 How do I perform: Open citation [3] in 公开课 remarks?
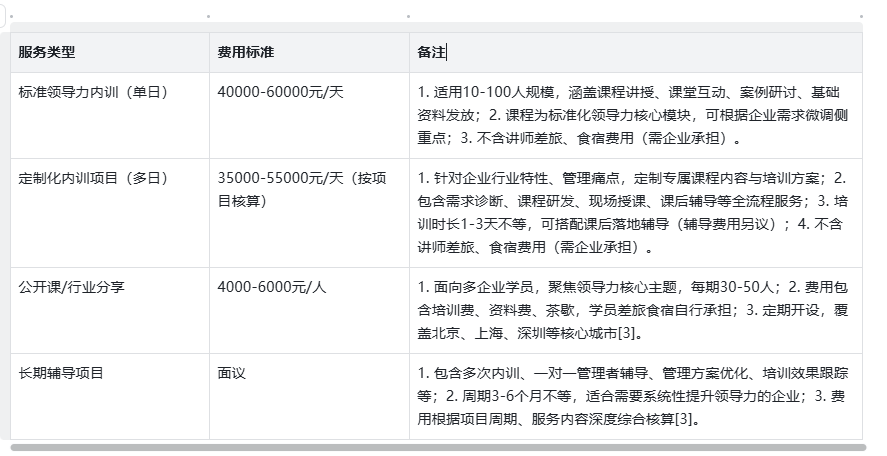(620, 333)
